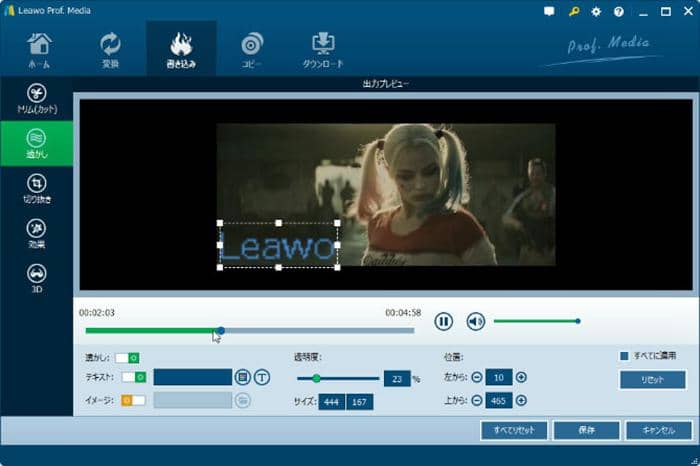
Task: Enable the image (イメージ) watermark switch
Action: pos(134,400)
